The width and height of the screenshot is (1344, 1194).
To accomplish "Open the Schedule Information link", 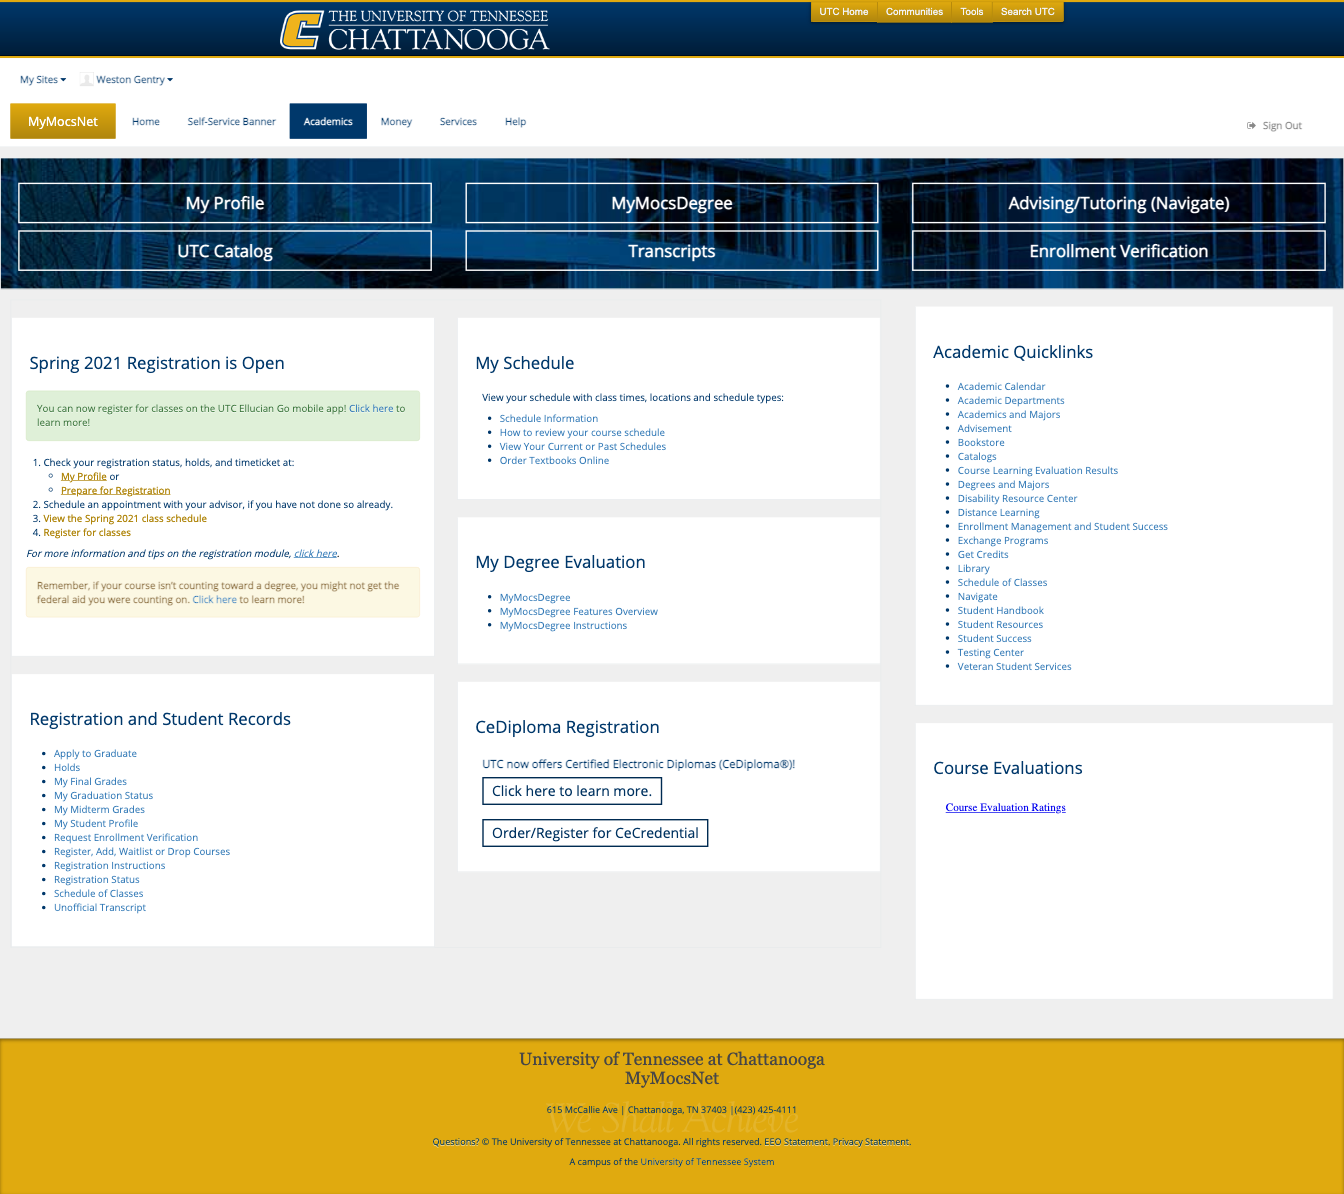I will (x=549, y=419).
